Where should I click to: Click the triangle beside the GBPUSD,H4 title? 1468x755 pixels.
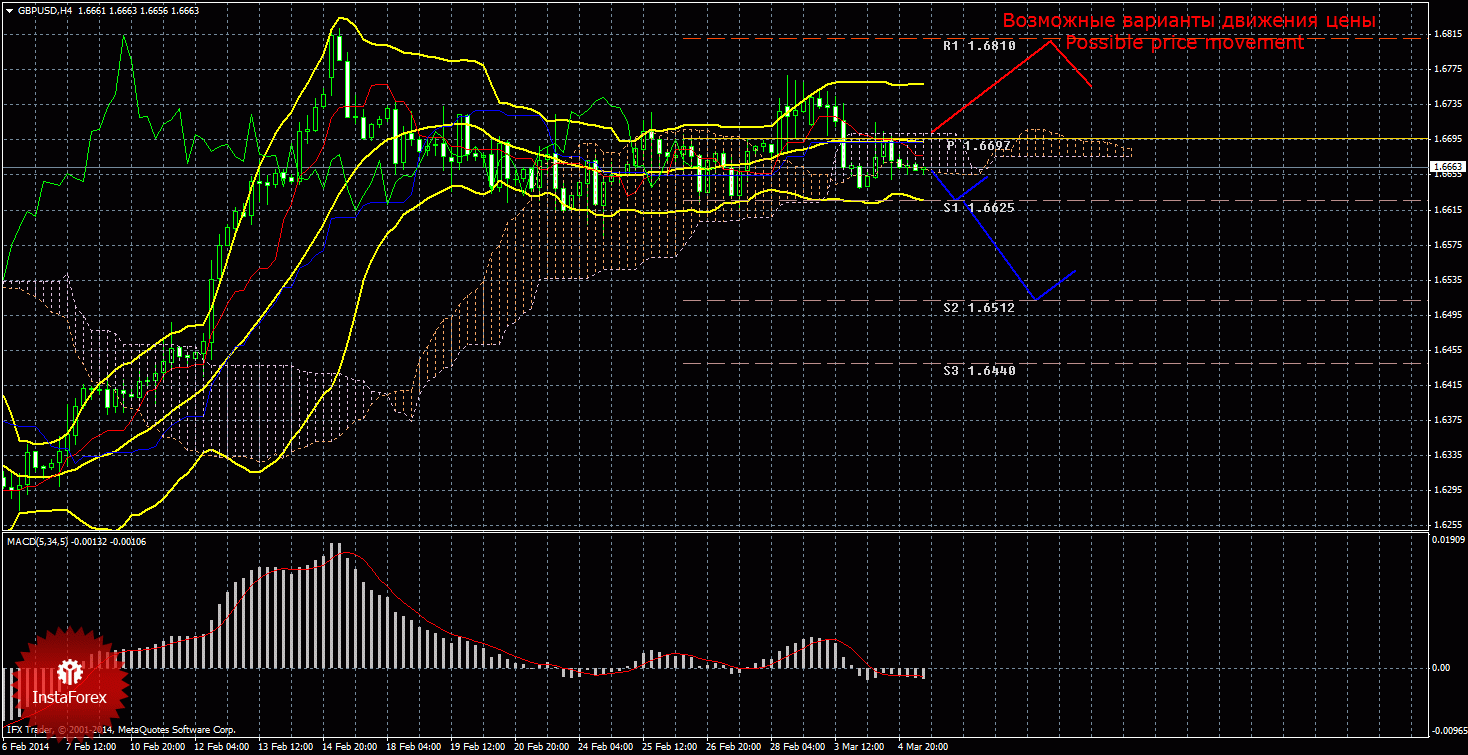(x=9, y=10)
